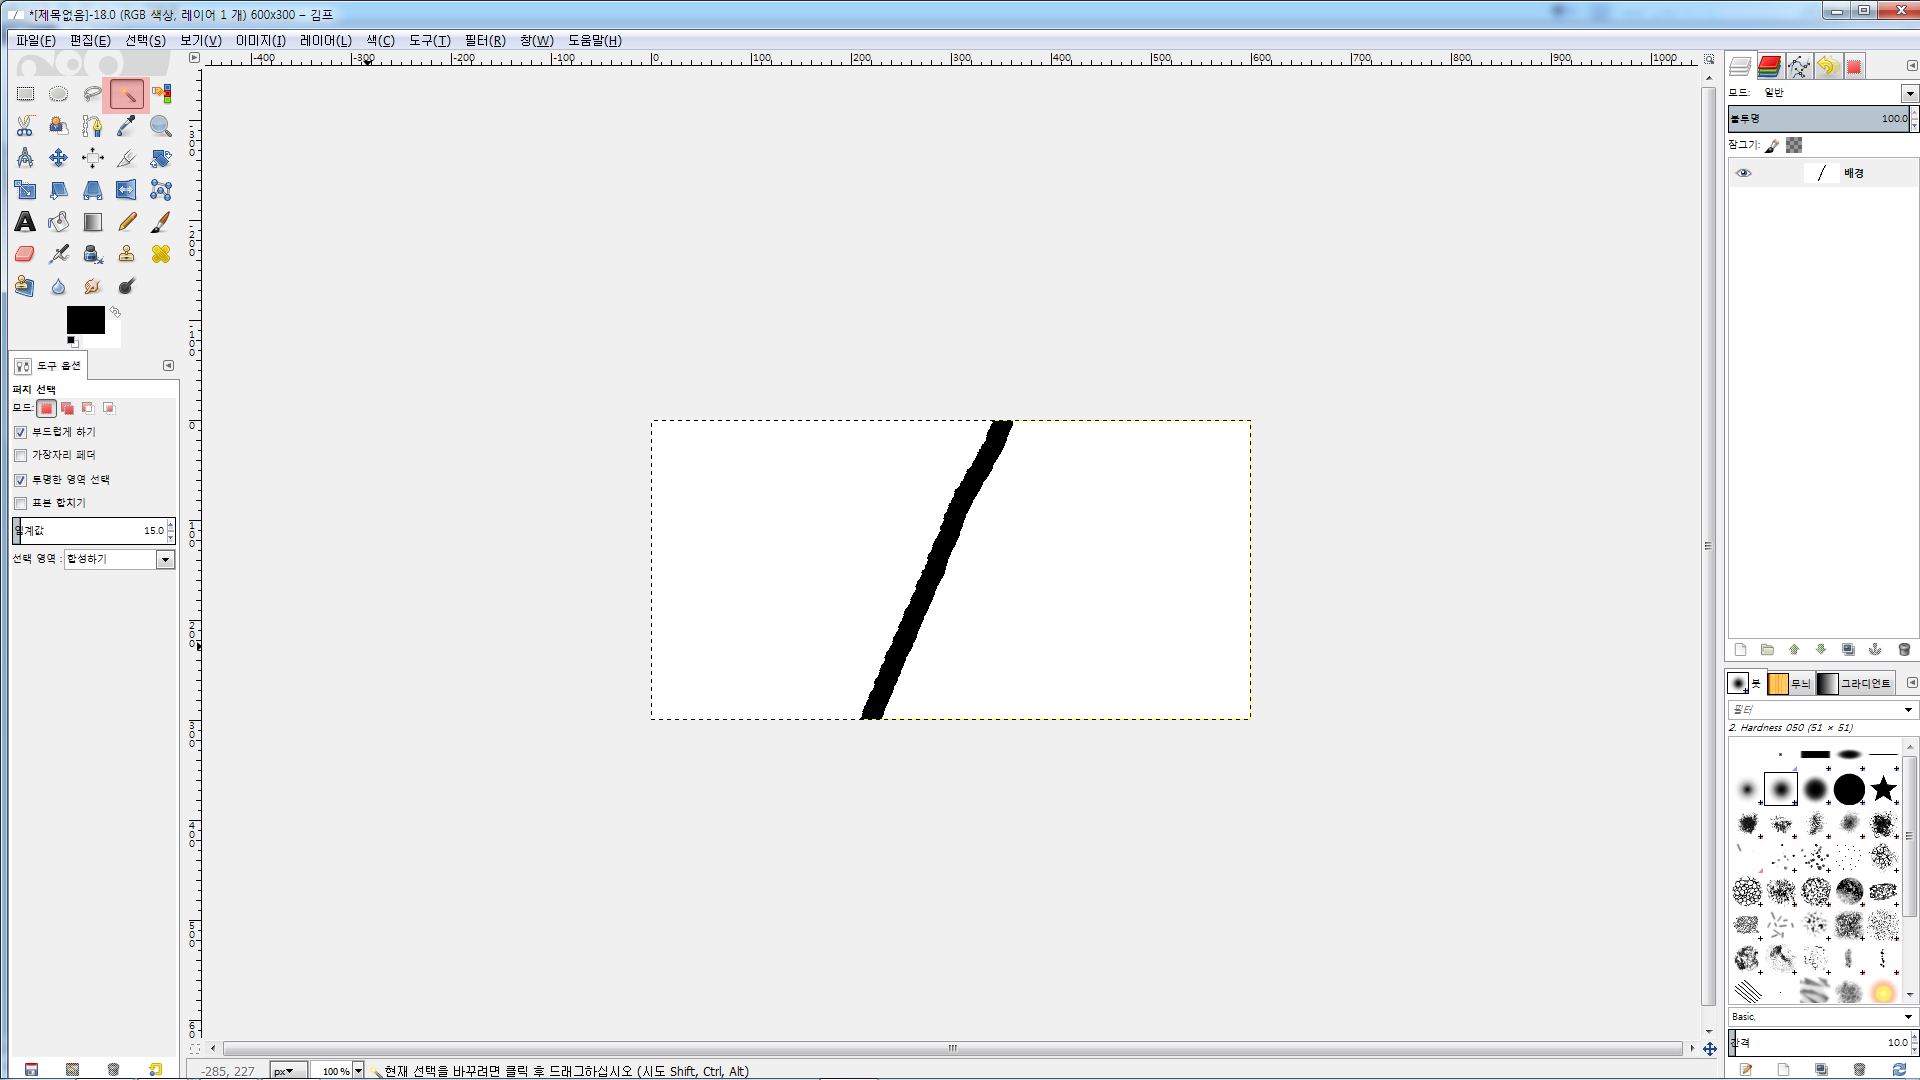Select the Zoom magnifier tool
The height and width of the screenshot is (1080, 1920).
click(161, 126)
